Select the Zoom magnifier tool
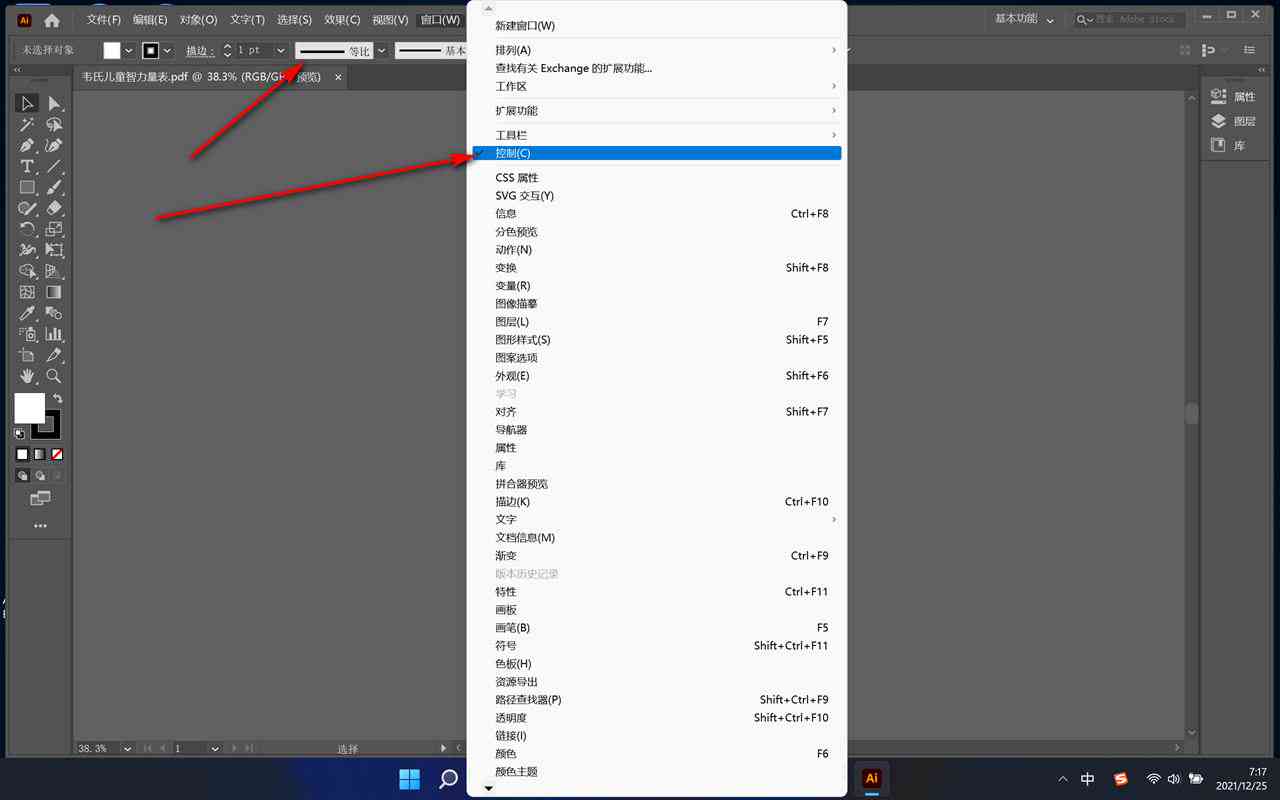The height and width of the screenshot is (800, 1280). point(54,377)
